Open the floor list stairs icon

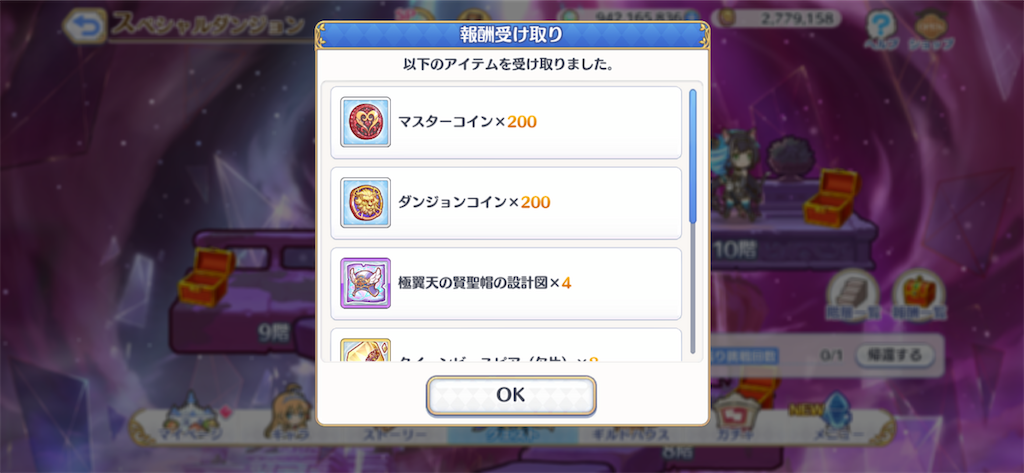point(854,295)
